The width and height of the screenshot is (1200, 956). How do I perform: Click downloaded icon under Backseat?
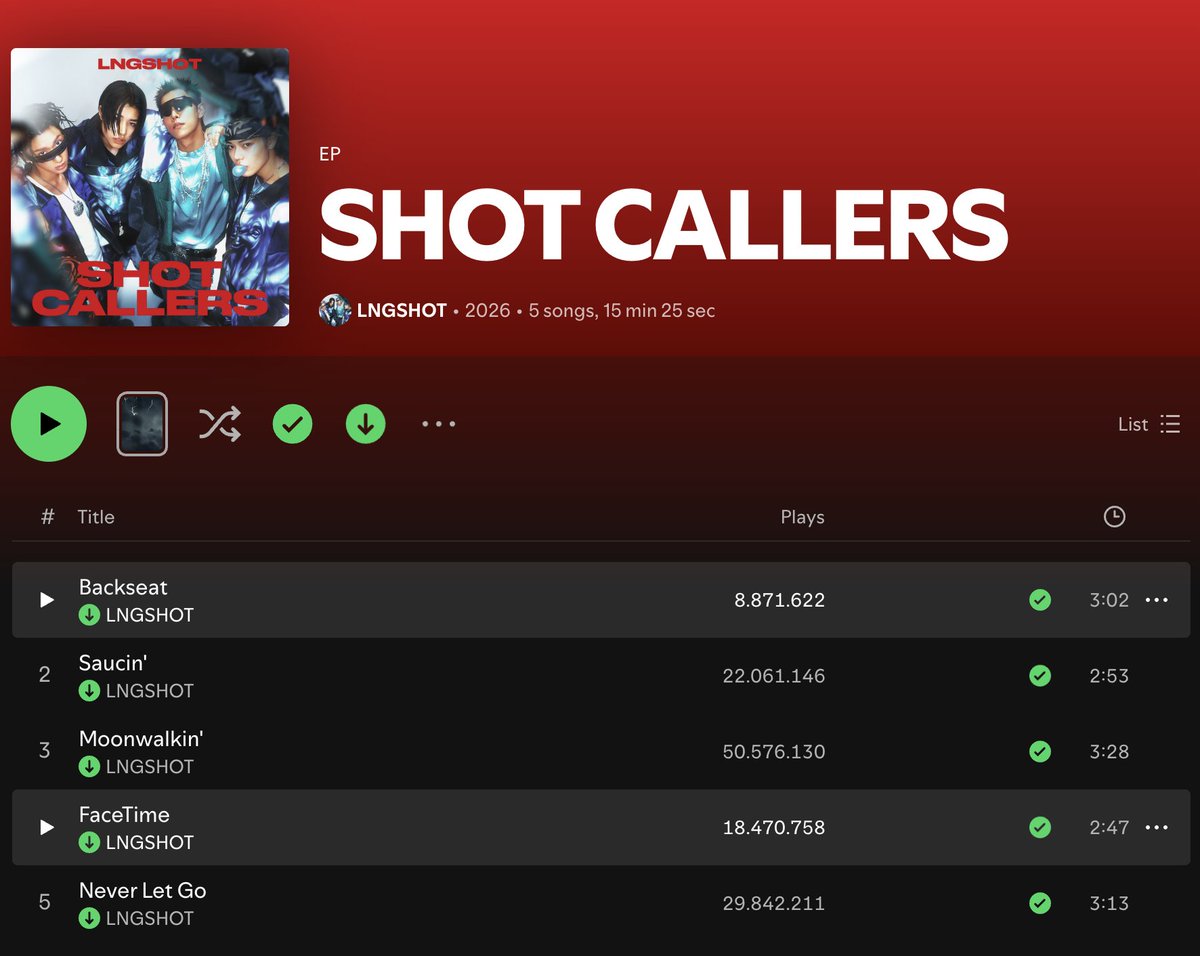[x=89, y=615]
